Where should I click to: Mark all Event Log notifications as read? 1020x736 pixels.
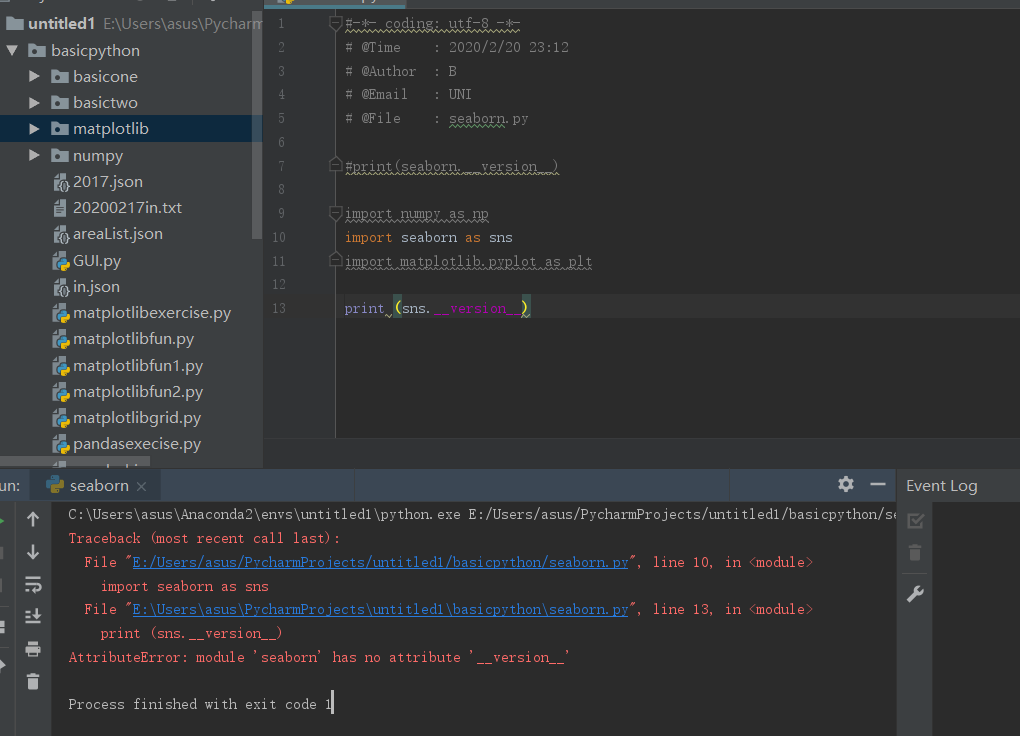tap(915, 521)
